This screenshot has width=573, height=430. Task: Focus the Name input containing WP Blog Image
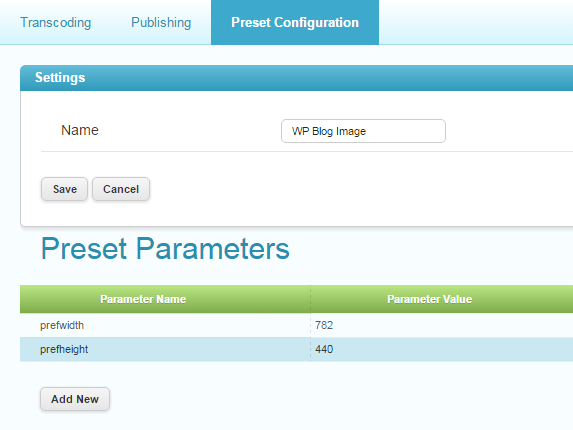click(363, 131)
